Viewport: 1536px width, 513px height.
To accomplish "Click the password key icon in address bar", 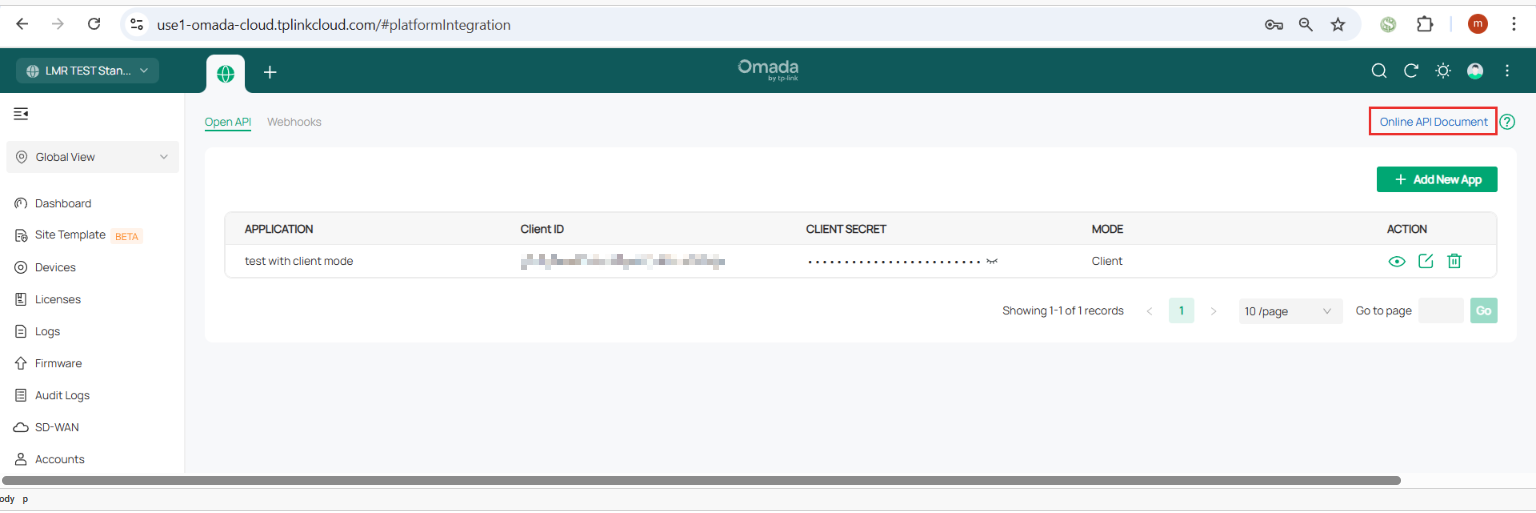I will click(1274, 25).
